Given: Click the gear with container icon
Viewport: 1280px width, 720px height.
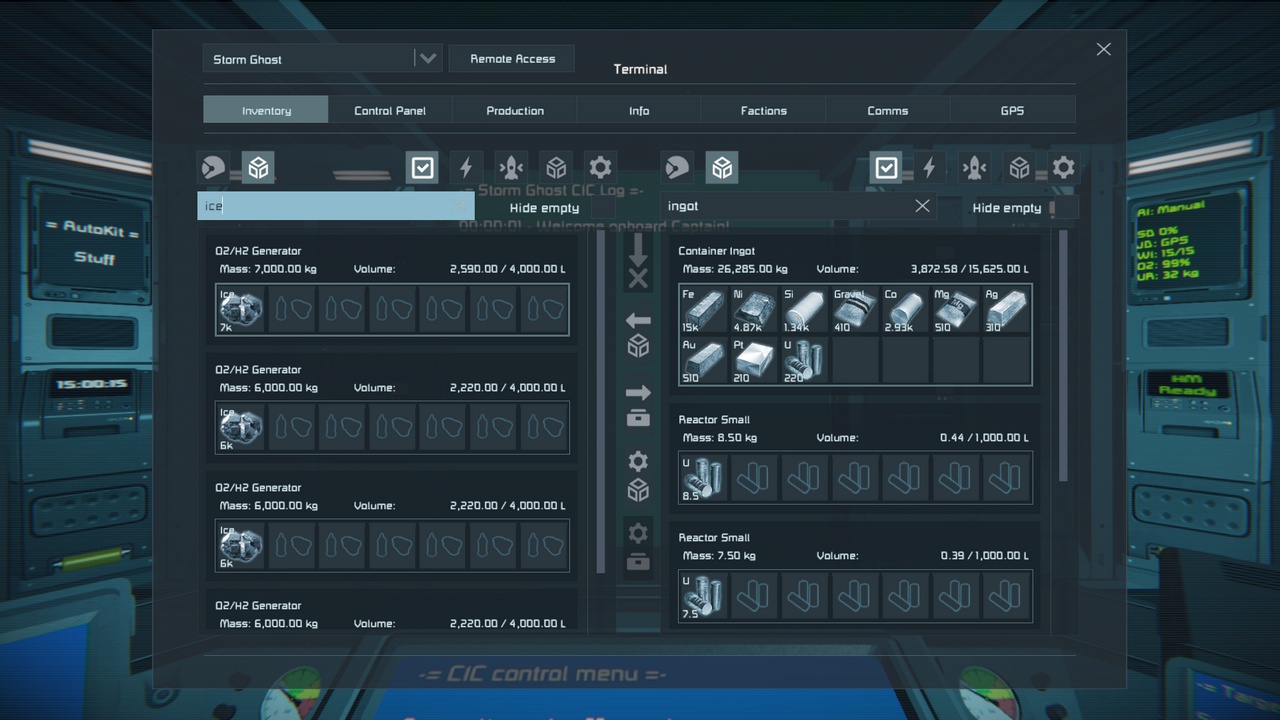Looking at the screenshot, I should coord(638,547).
